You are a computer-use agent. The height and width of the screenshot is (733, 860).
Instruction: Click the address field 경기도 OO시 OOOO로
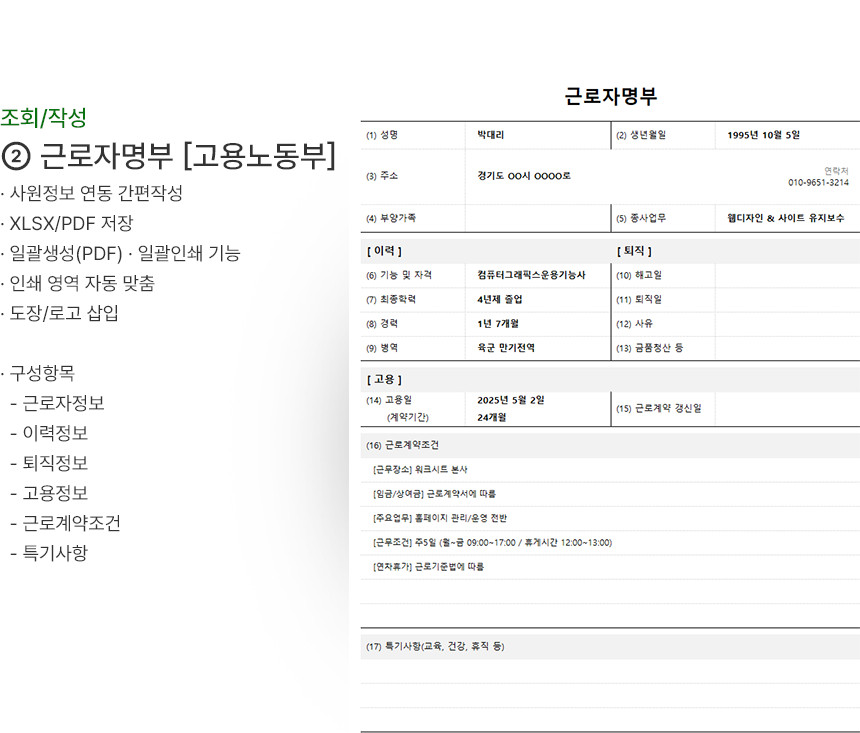click(524, 176)
